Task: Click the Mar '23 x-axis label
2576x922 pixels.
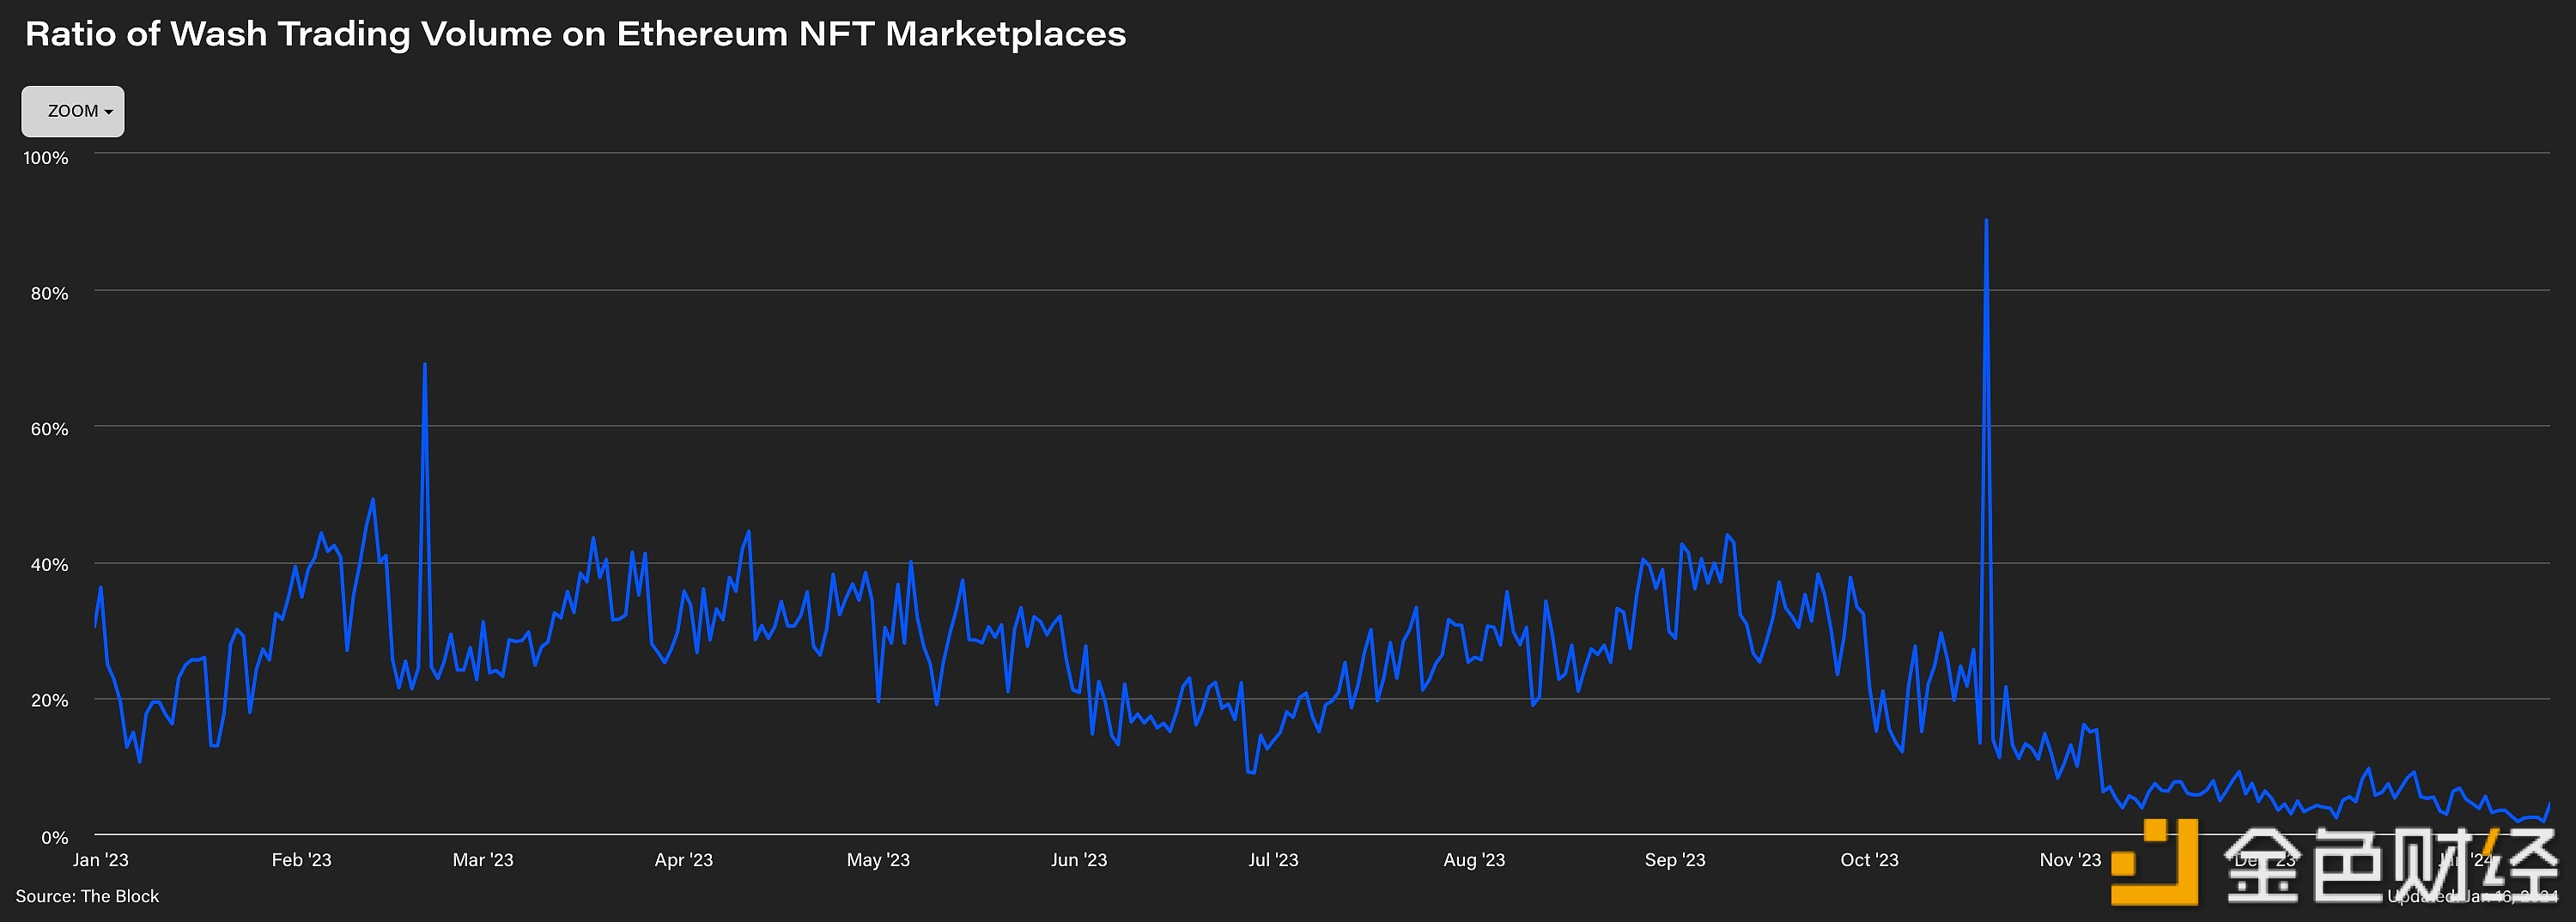Action: tap(483, 860)
